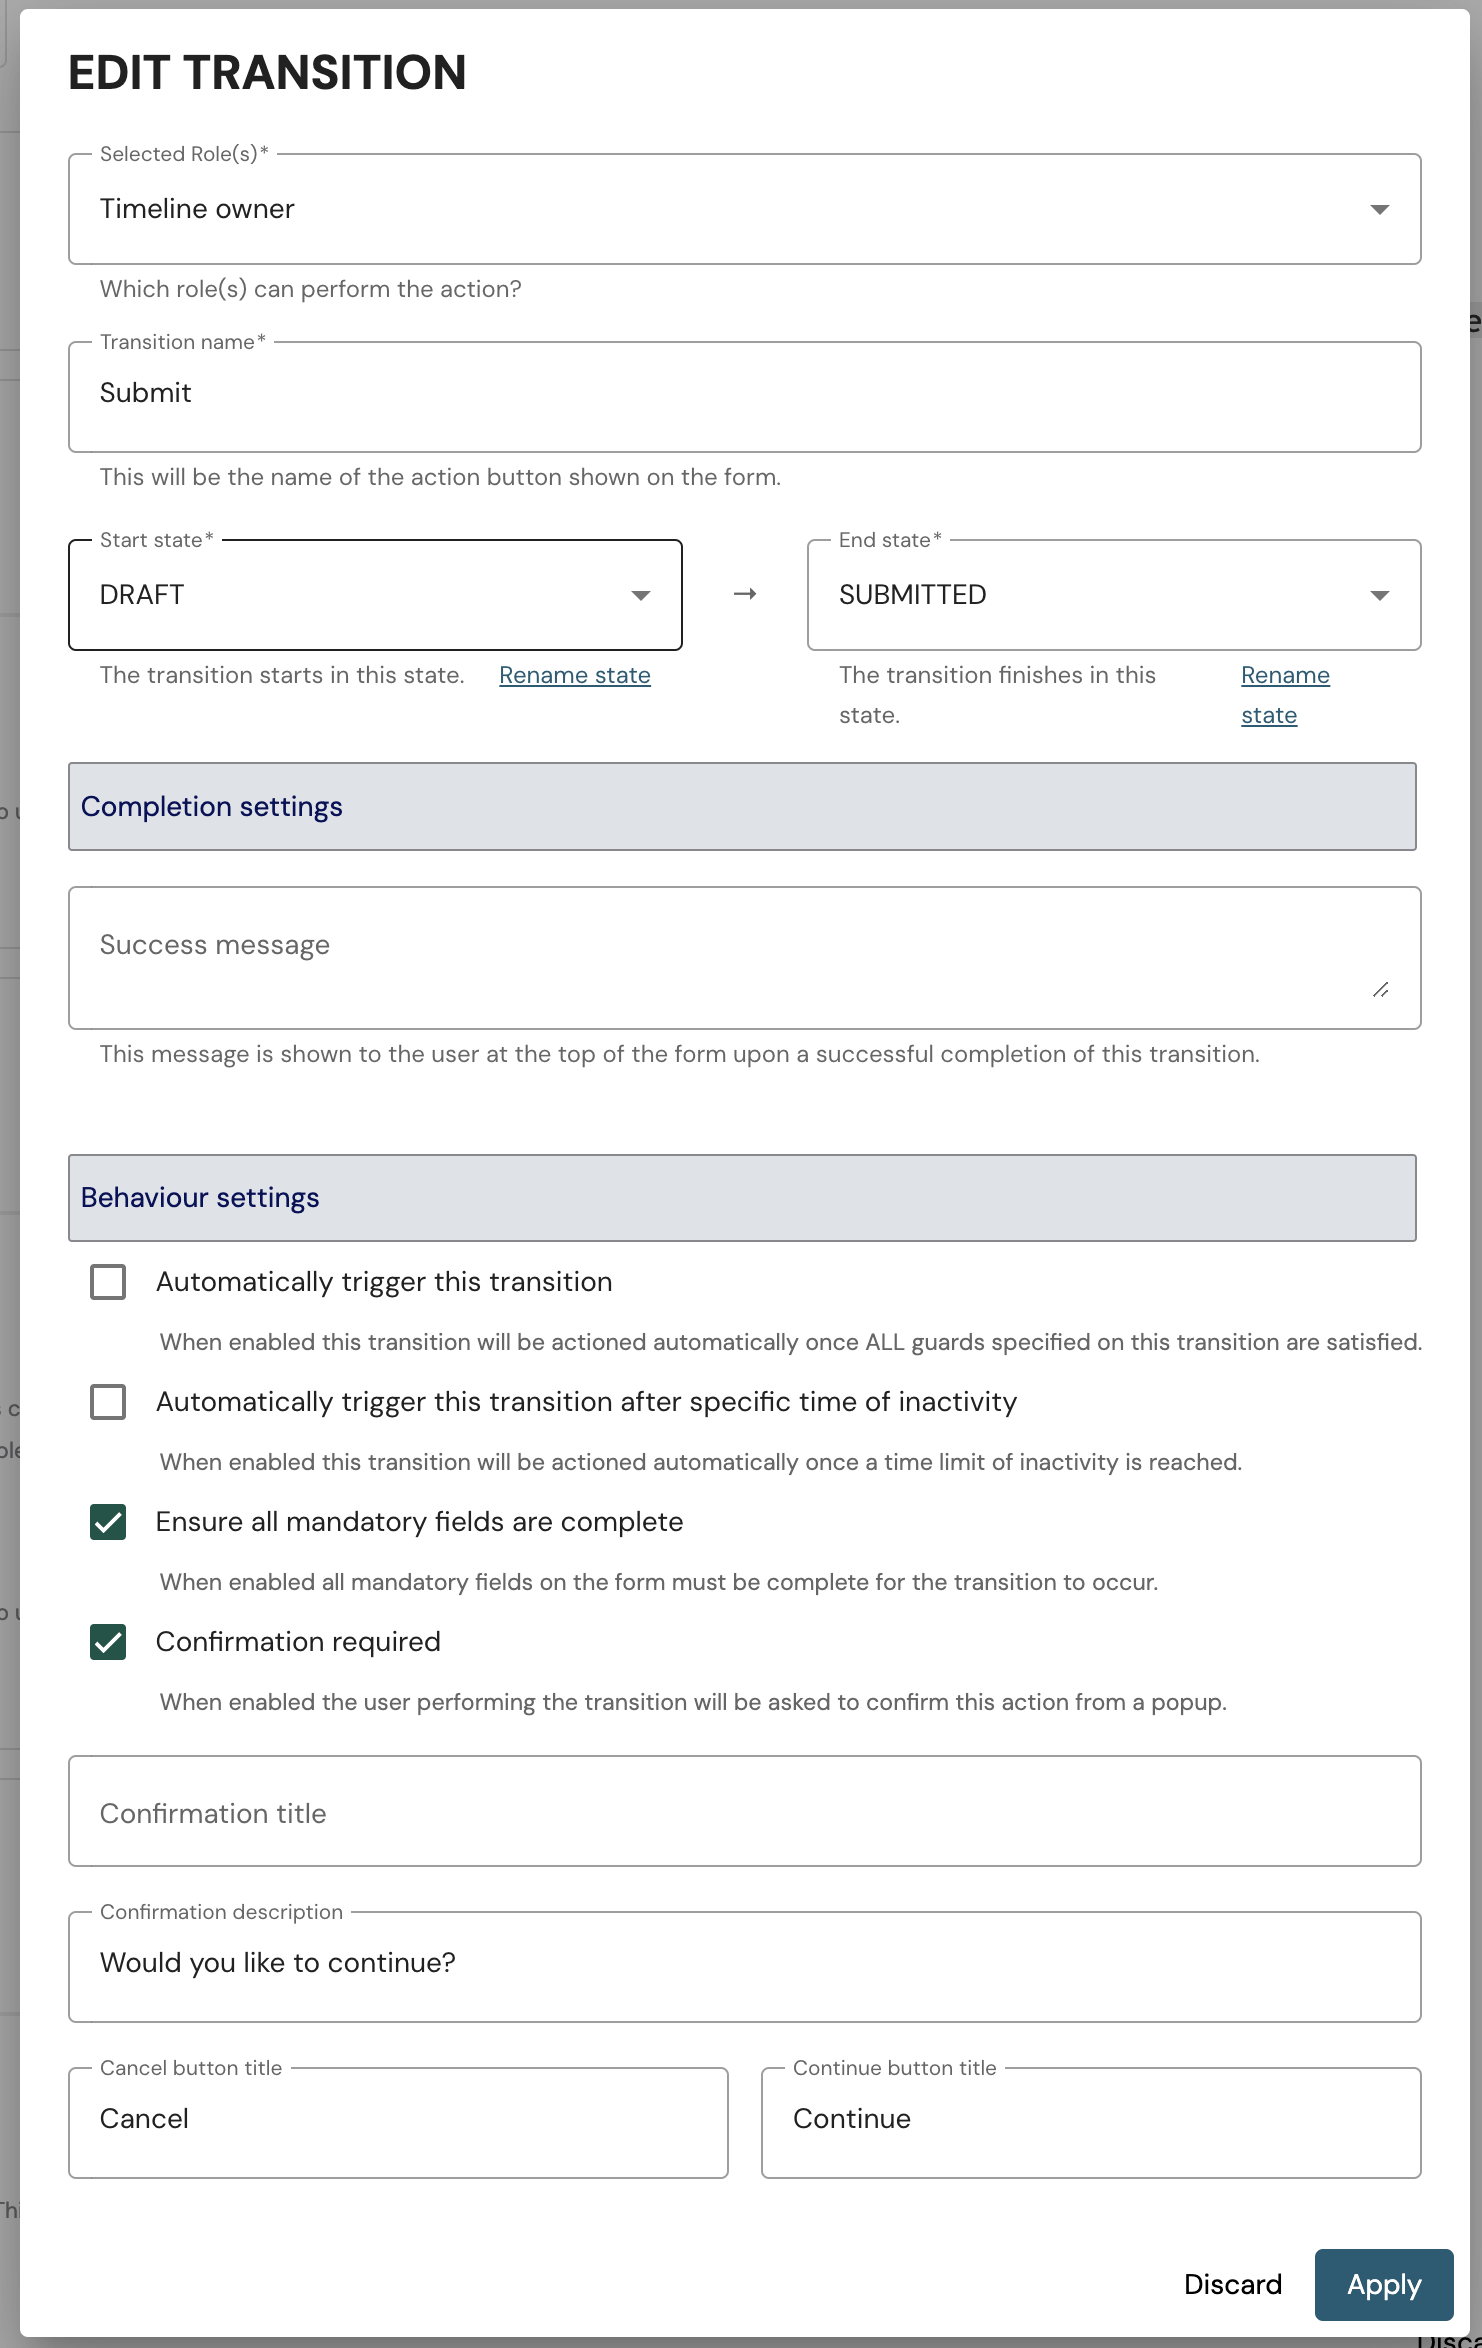The height and width of the screenshot is (2348, 1482).
Task: Enable auto-trigger after inactivity checkbox
Action: pyautogui.click(x=108, y=1402)
